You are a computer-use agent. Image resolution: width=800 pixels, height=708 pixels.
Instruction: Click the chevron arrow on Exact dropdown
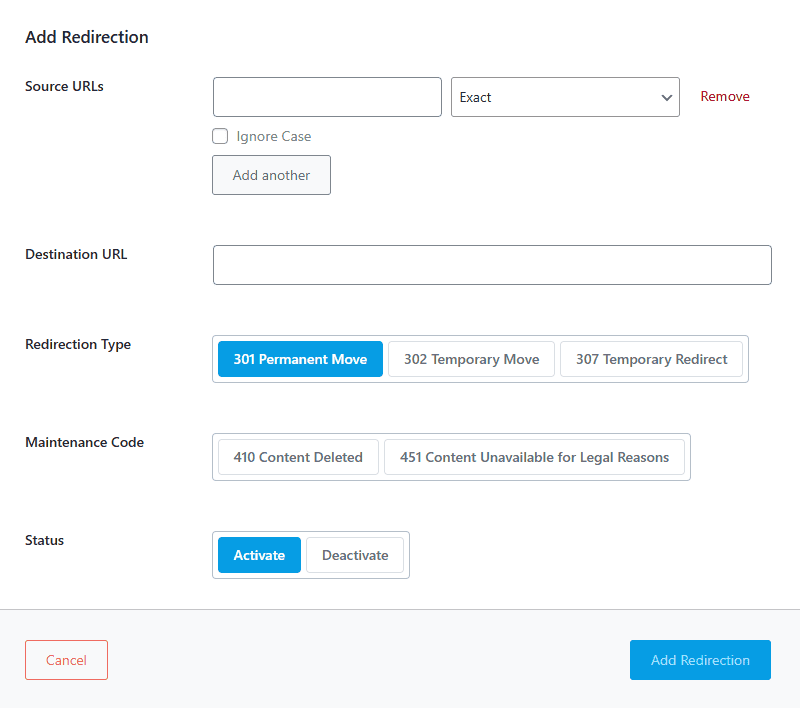pyautogui.click(x=666, y=98)
